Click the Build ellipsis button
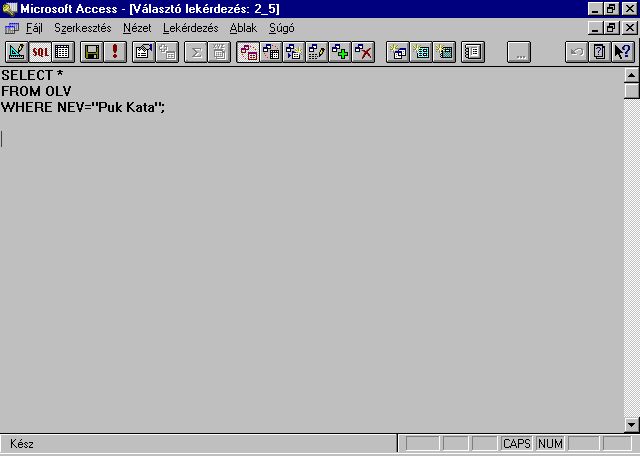The image size is (640, 456). point(519,52)
